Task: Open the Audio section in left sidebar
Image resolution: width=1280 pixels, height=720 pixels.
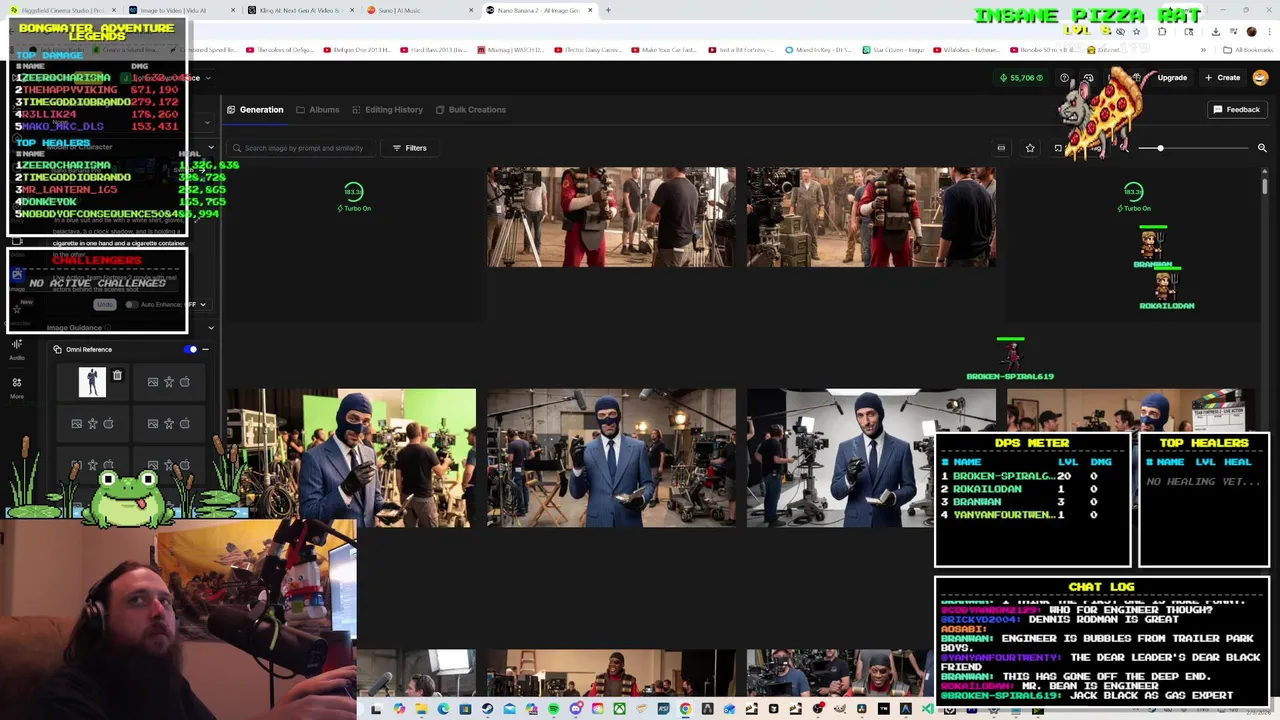Action: click(17, 349)
